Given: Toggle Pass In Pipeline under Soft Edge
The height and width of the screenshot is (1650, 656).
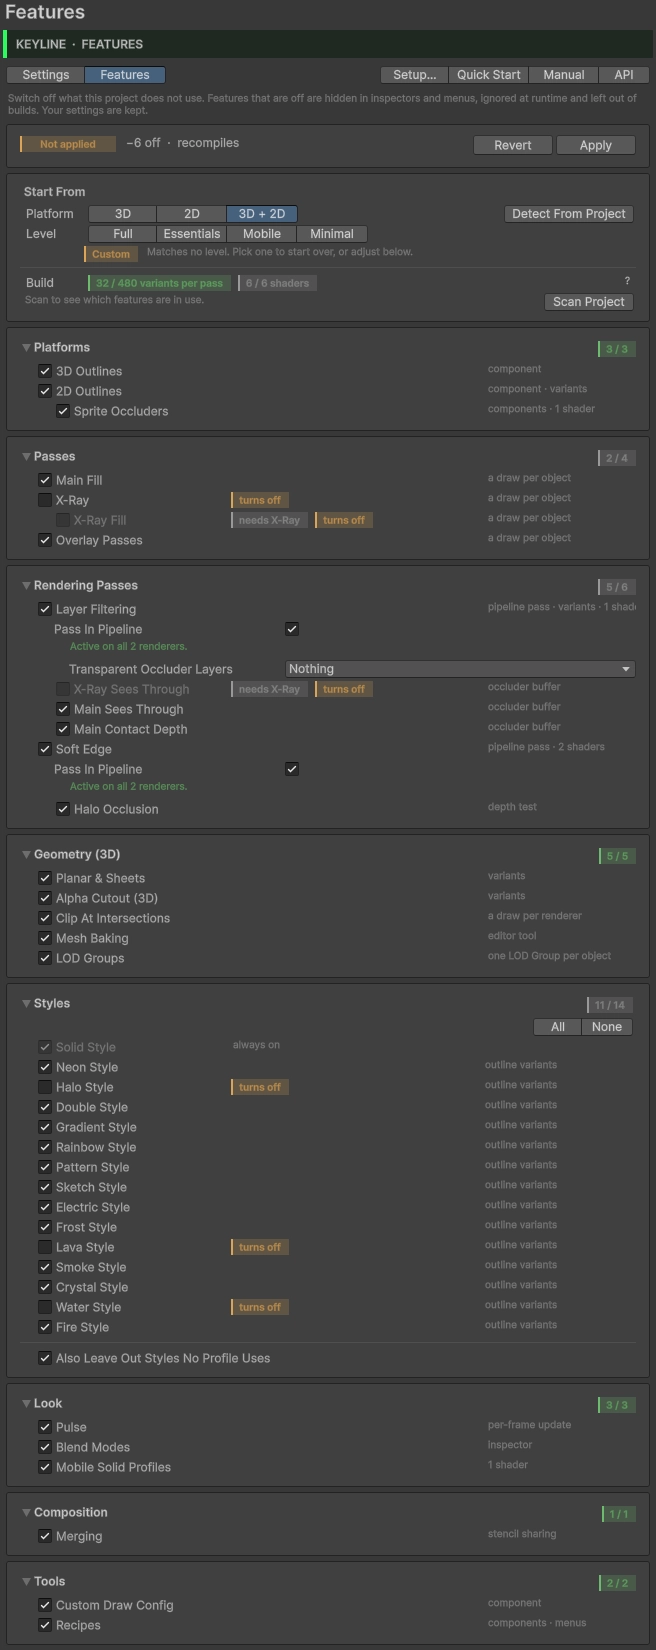Looking at the screenshot, I should point(292,769).
